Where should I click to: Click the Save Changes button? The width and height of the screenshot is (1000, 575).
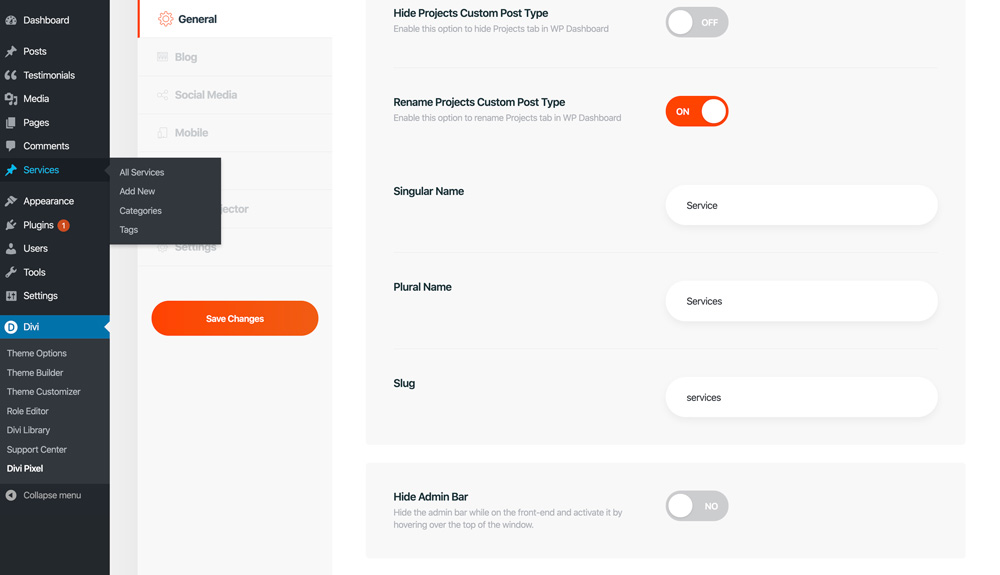point(235,319)
